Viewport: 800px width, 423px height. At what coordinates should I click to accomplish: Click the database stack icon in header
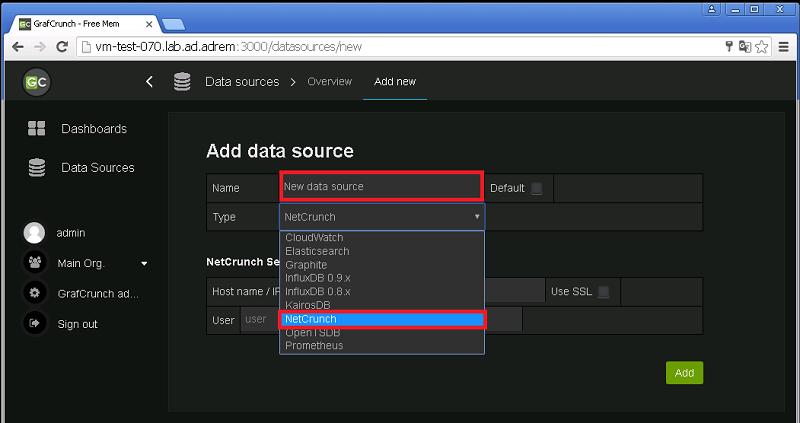[x=182, y=82]
